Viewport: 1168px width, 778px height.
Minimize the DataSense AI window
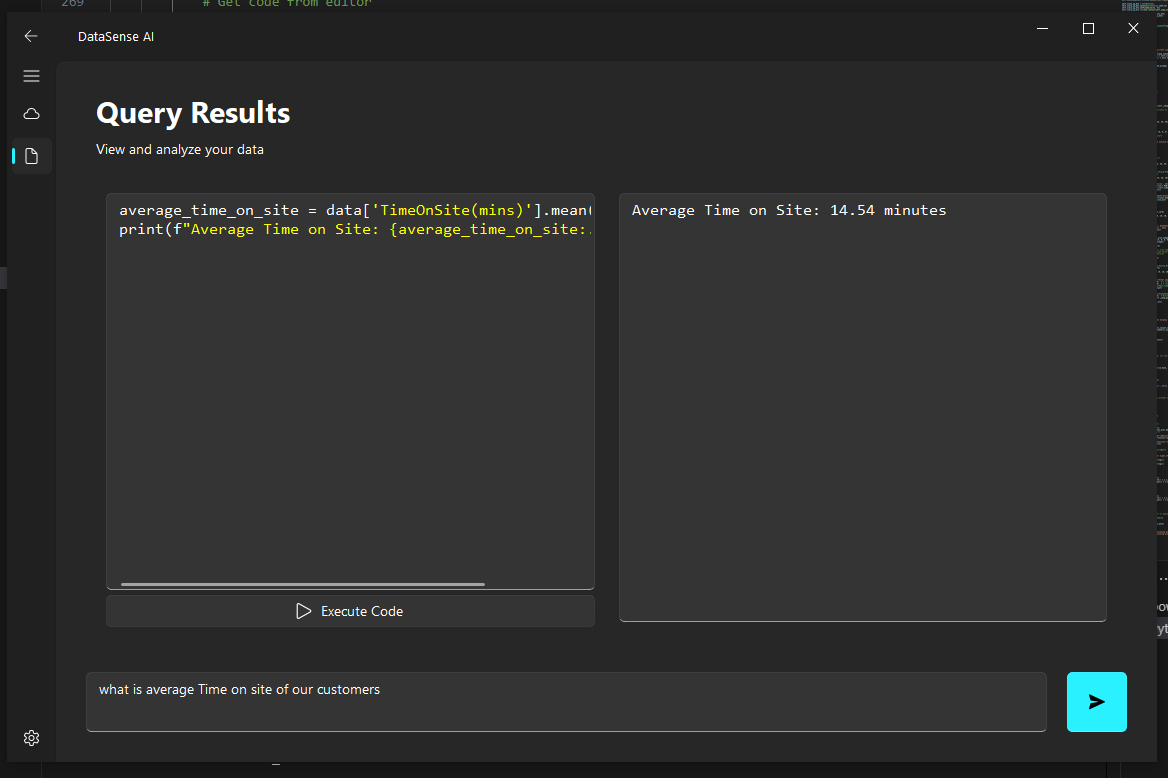pyautogui.click(x=1043, y=29)
